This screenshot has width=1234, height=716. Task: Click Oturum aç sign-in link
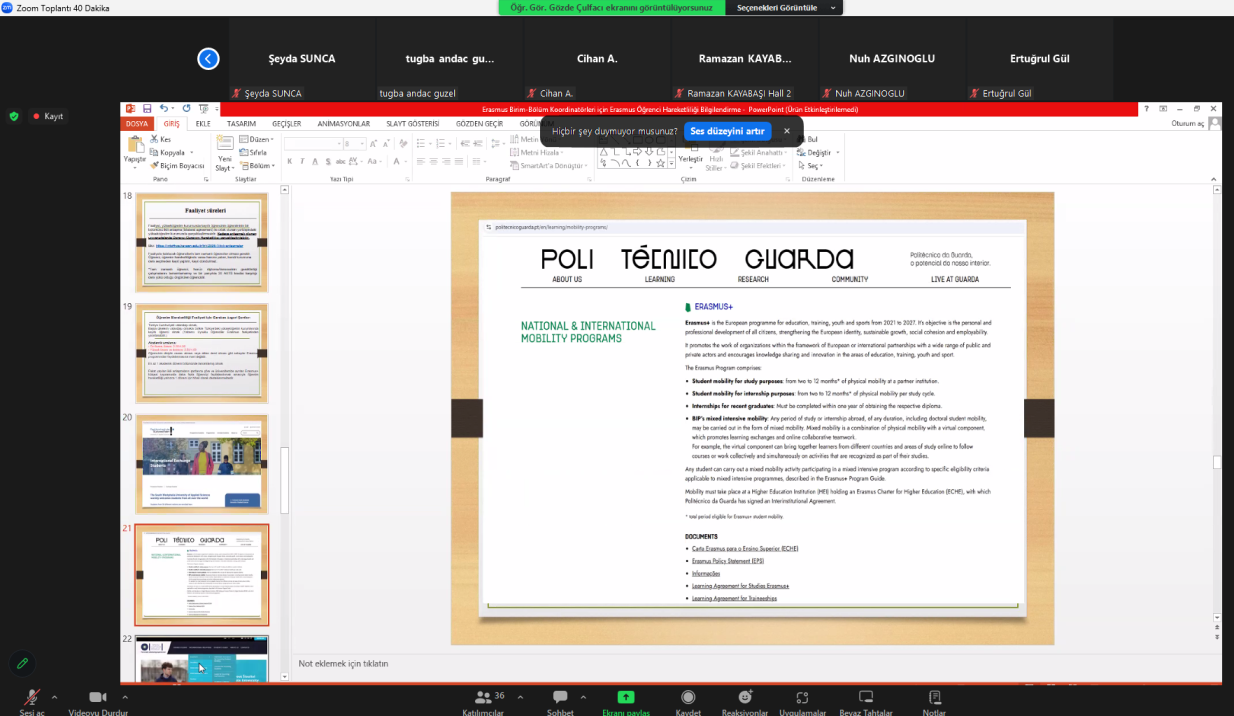[1189, 123]
